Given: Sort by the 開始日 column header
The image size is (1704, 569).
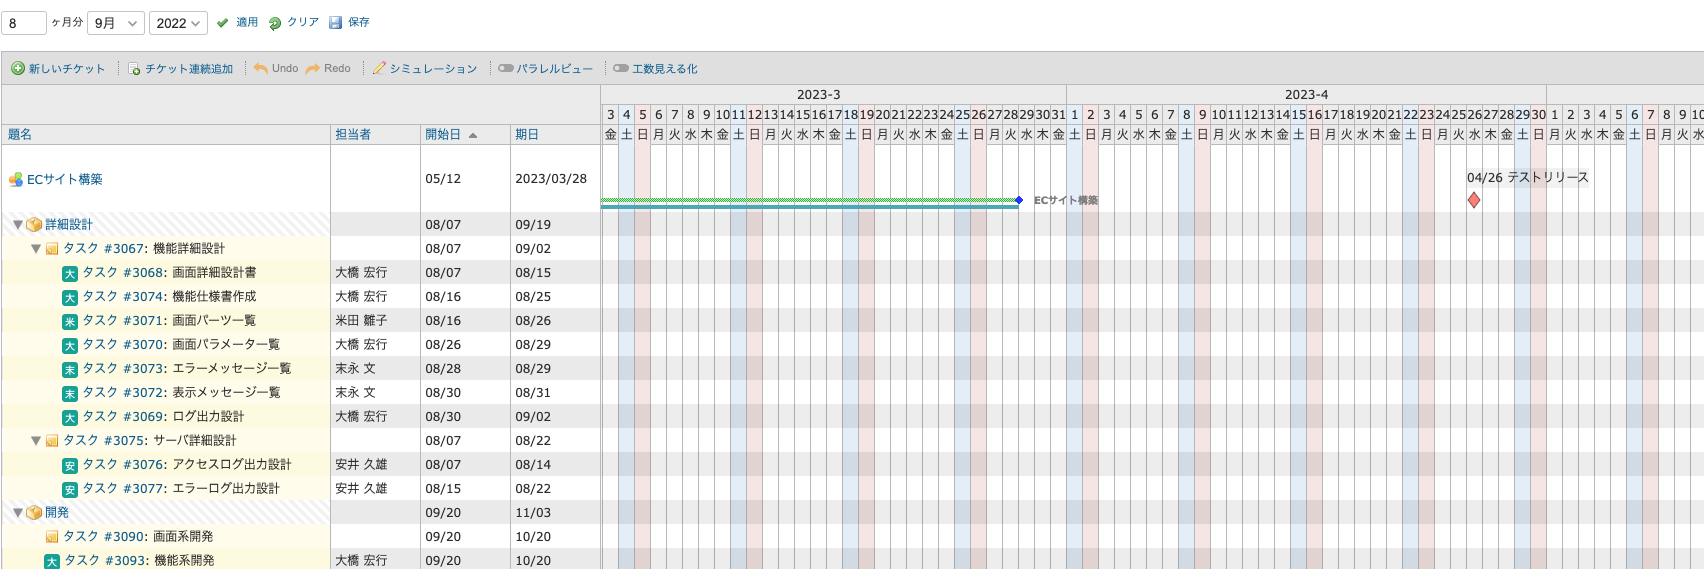Looking at the screenshot, I should tap(443, 135).
